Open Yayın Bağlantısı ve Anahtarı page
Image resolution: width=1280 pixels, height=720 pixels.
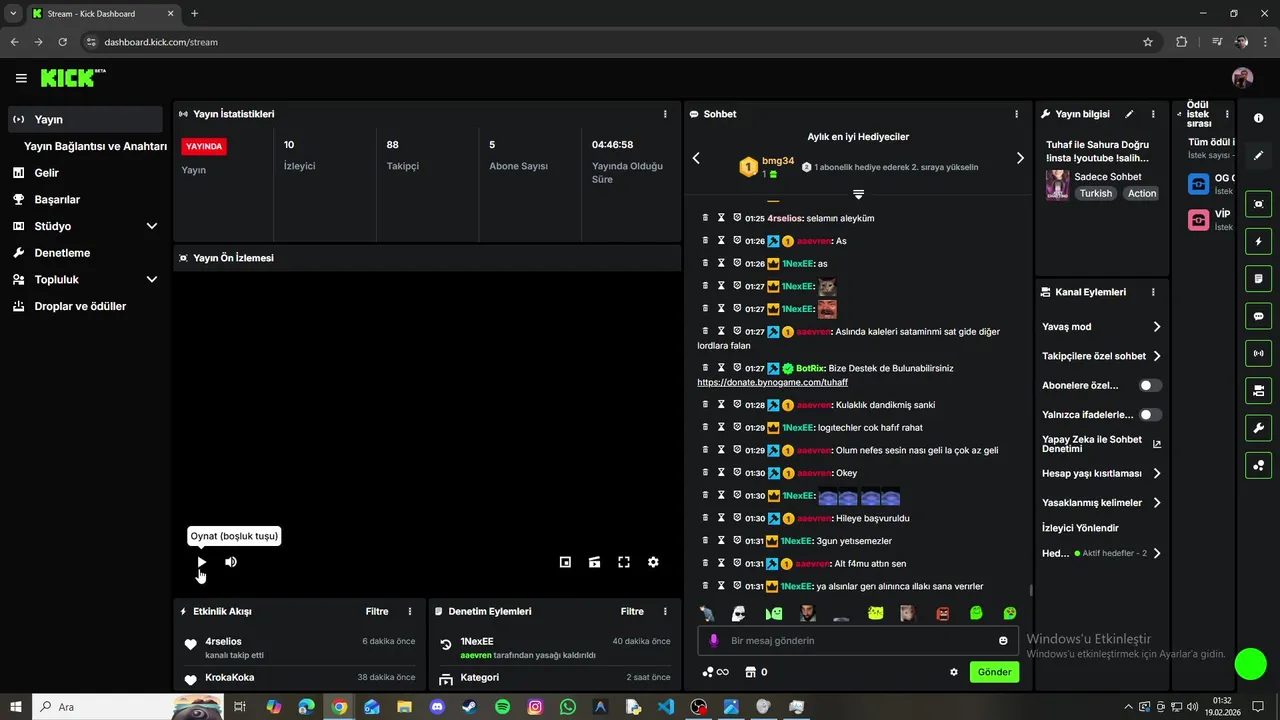tap(95, 146)
